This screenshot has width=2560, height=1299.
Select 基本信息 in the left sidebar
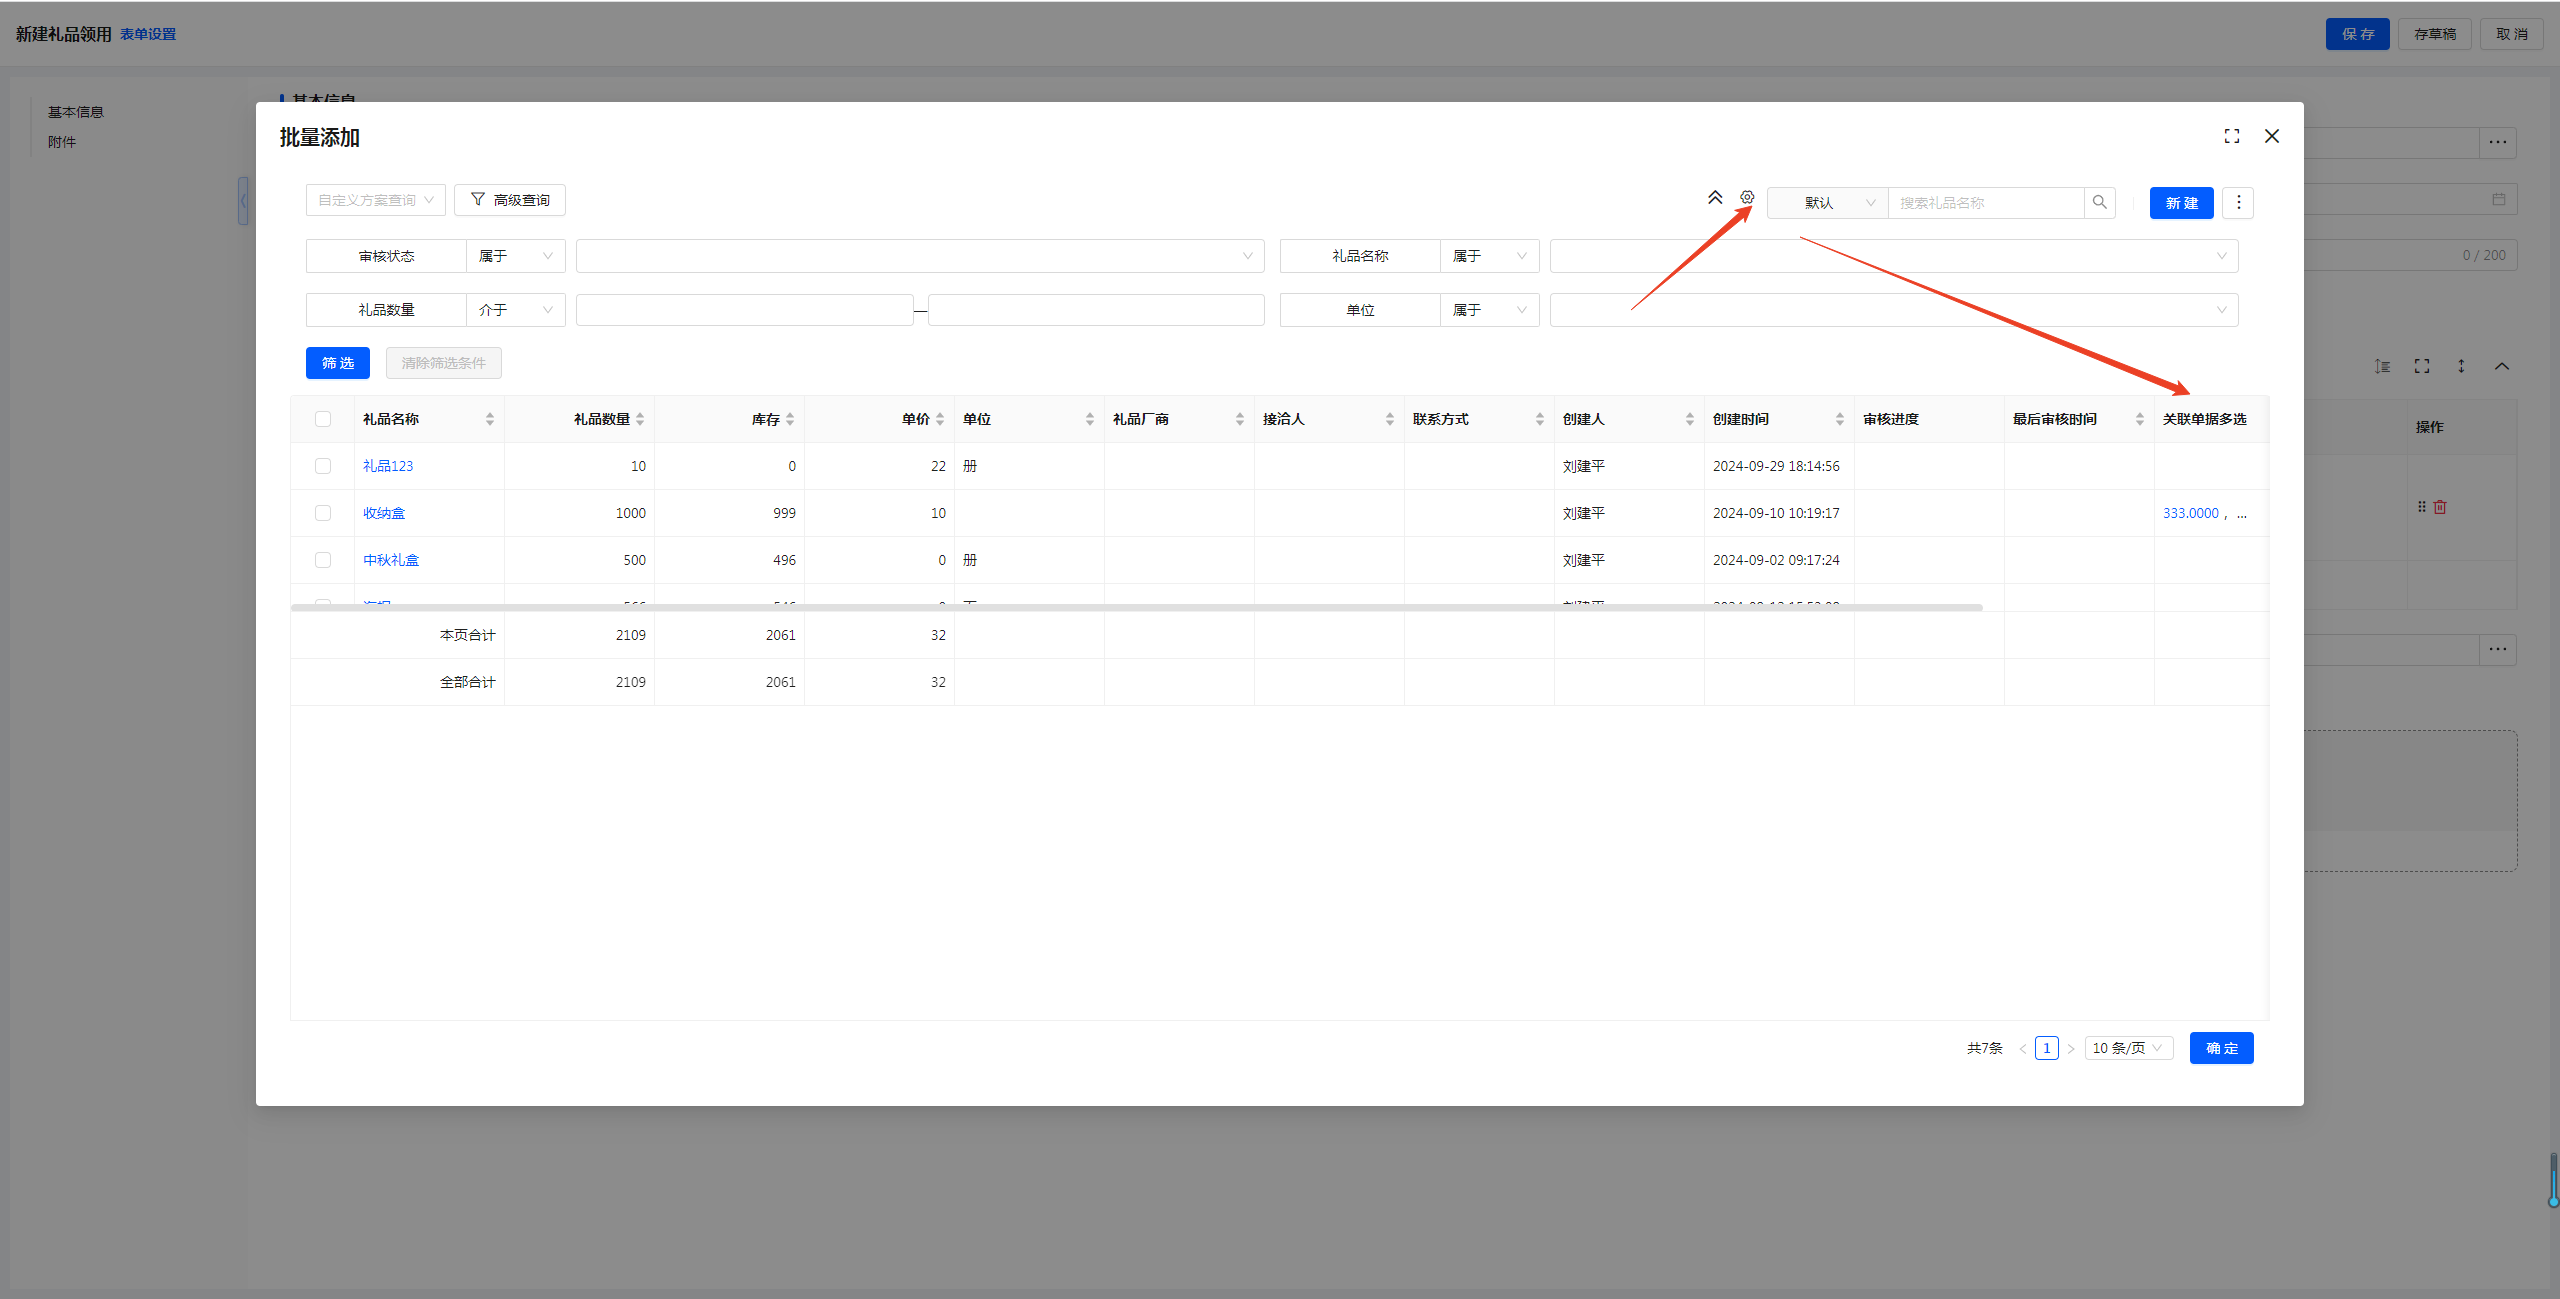click(x=76, y=112)
